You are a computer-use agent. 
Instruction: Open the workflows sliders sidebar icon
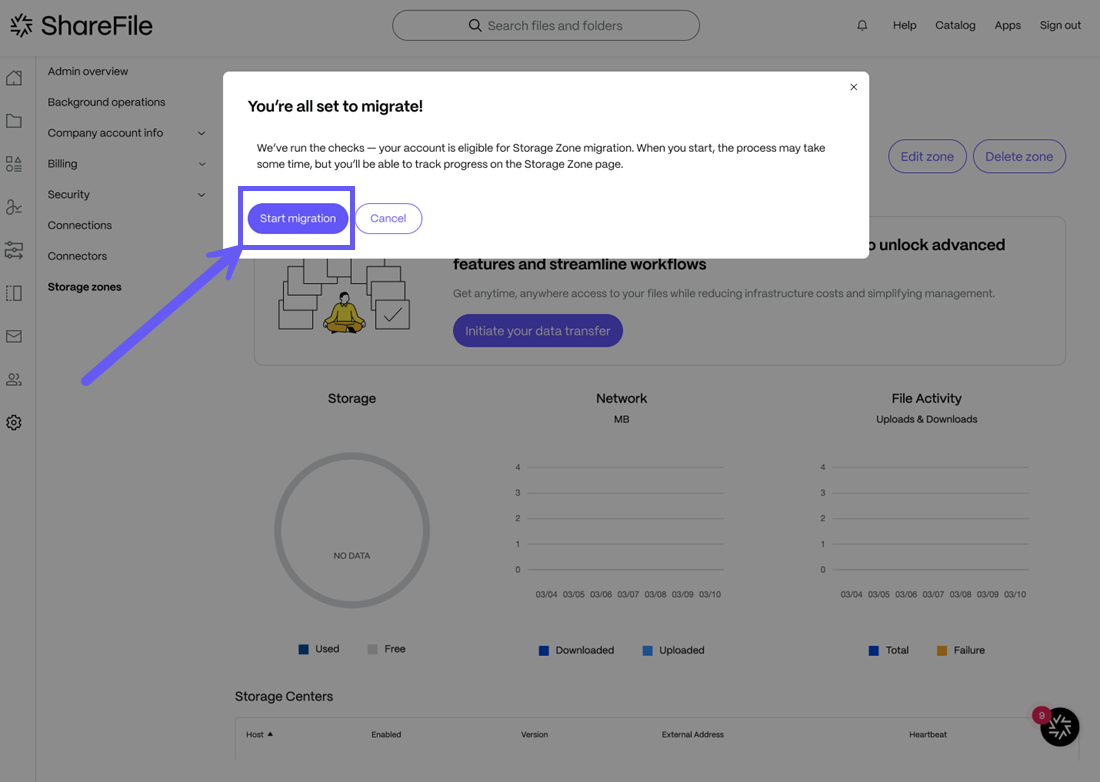(x=14, y=250)
